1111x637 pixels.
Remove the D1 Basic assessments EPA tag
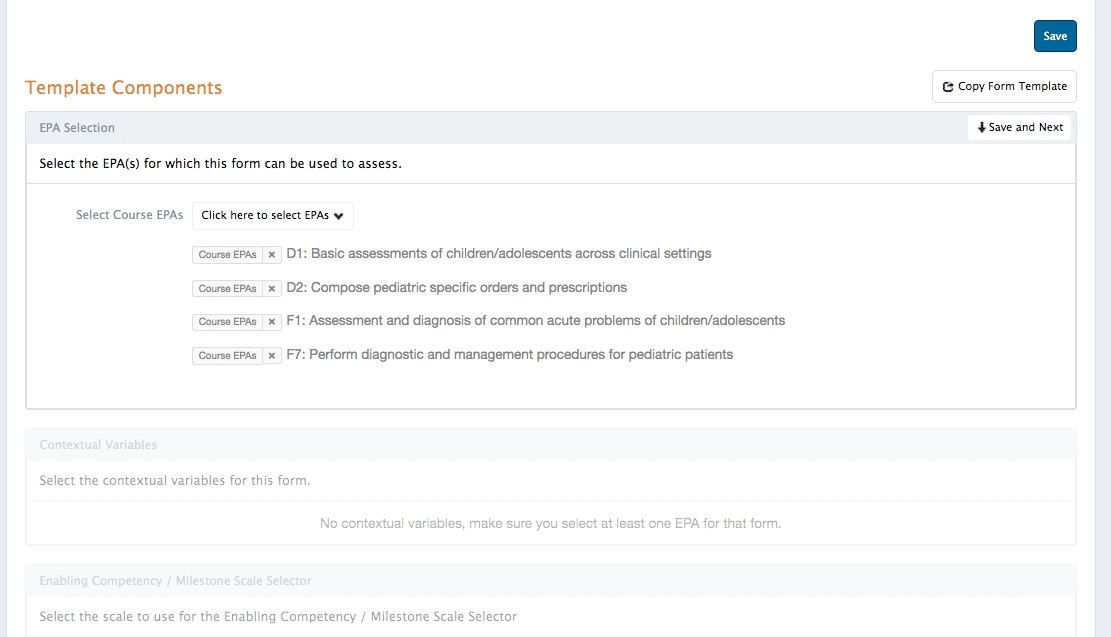click(272, 255)
